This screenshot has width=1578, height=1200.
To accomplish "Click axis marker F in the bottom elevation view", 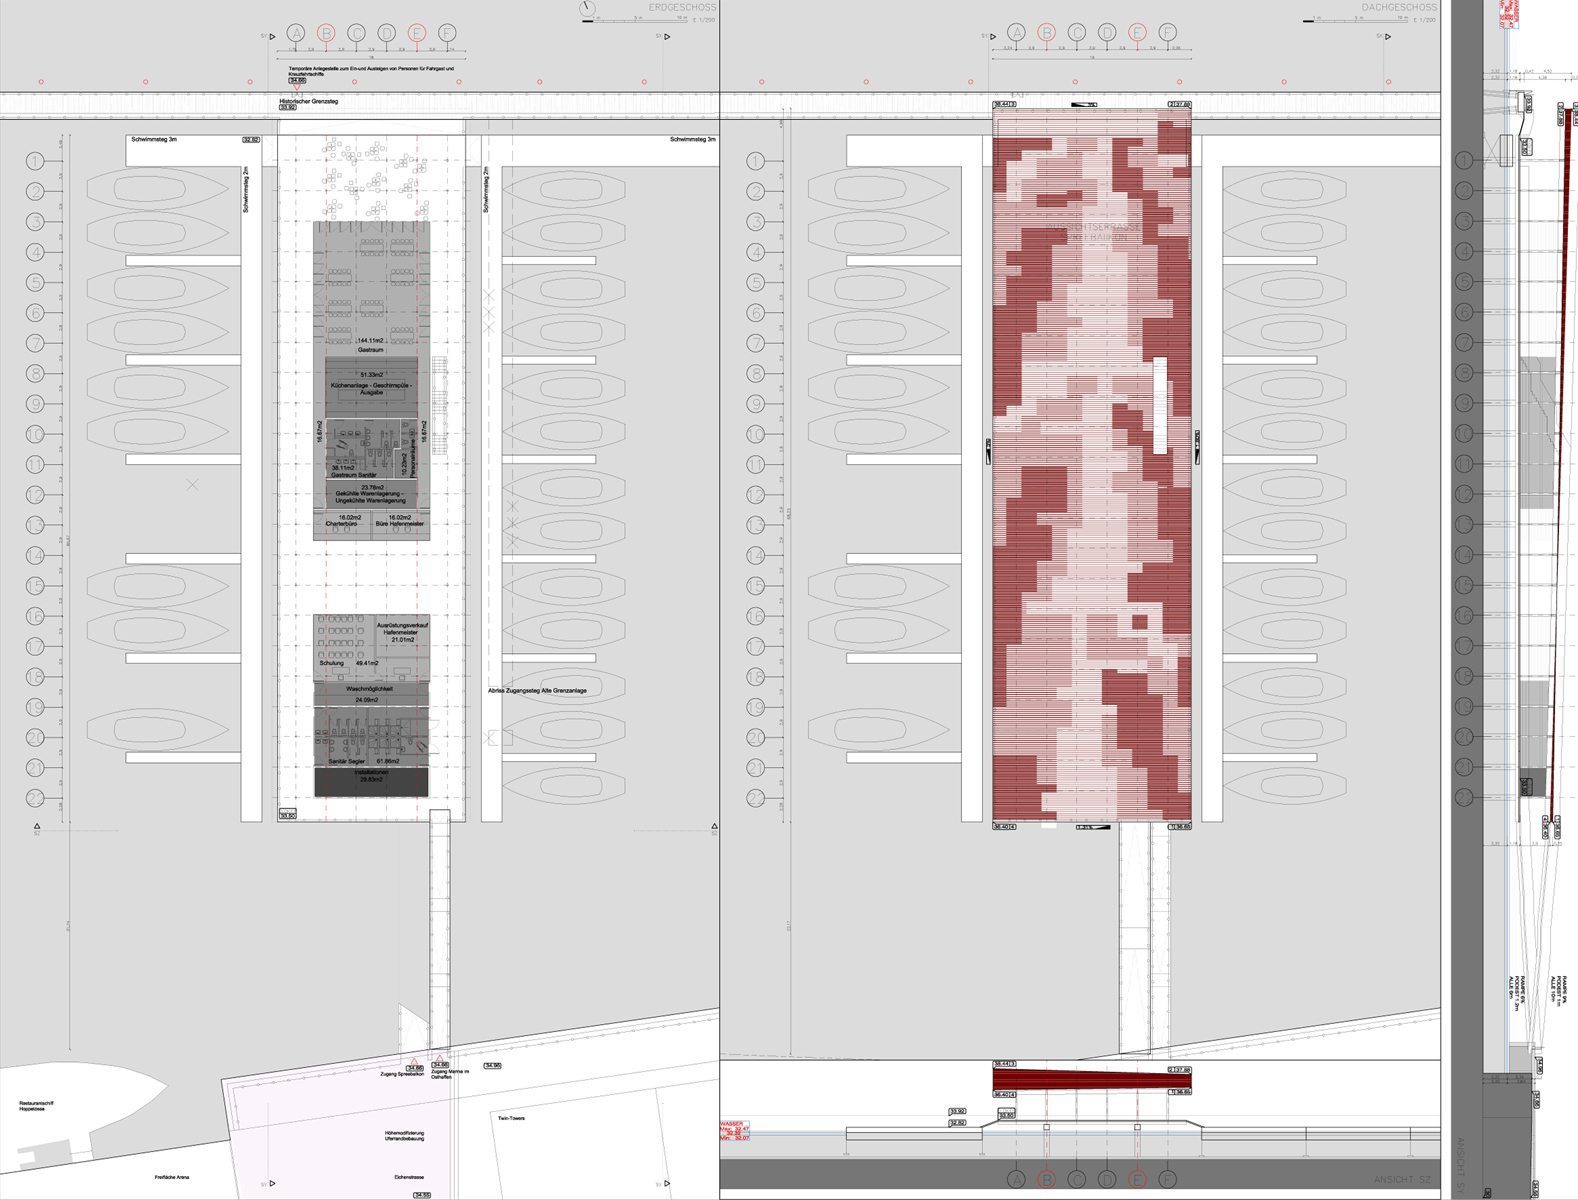I will pos(1167,1179).
